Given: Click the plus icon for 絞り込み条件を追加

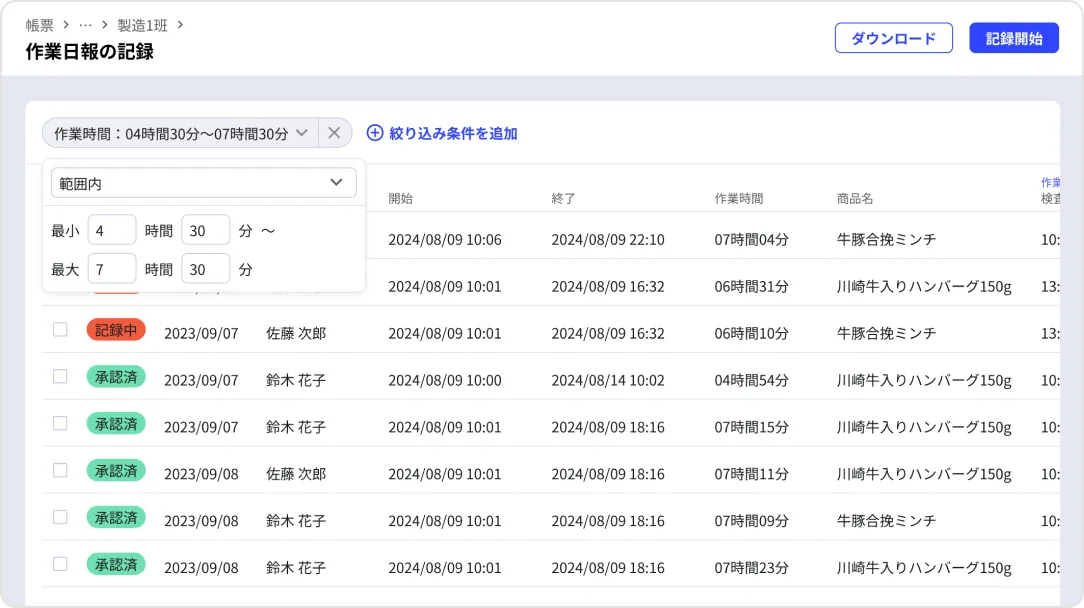Looking at the screenshot, I should point(375,133).
